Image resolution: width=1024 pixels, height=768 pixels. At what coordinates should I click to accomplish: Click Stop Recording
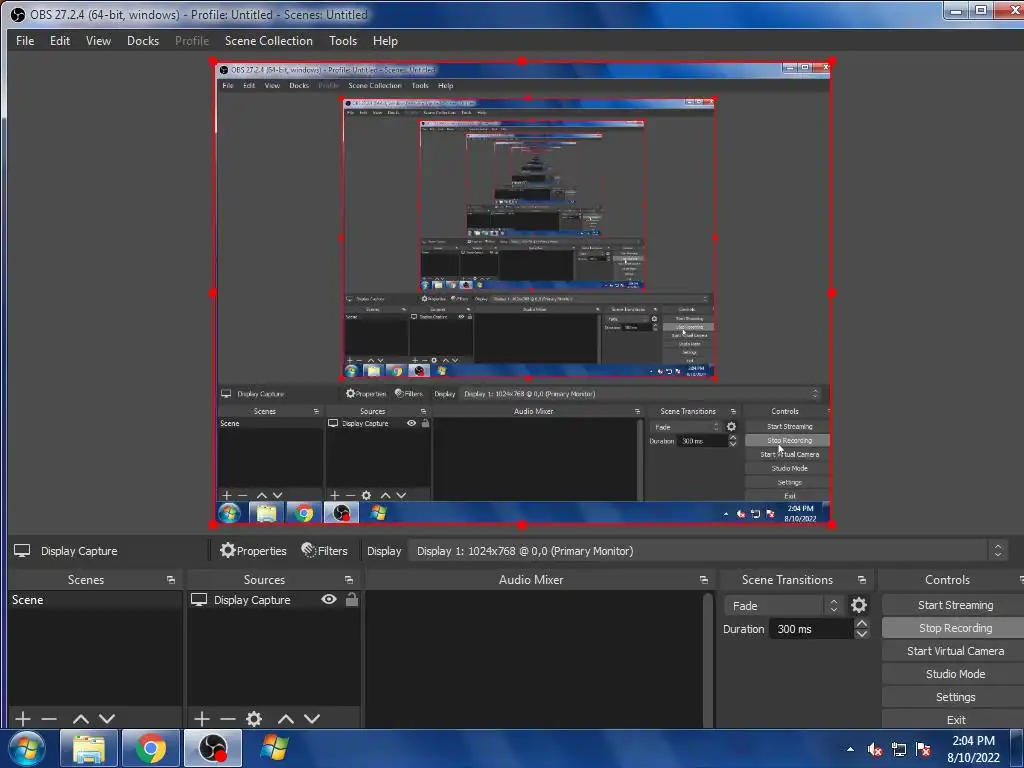[x=955, y=628]
